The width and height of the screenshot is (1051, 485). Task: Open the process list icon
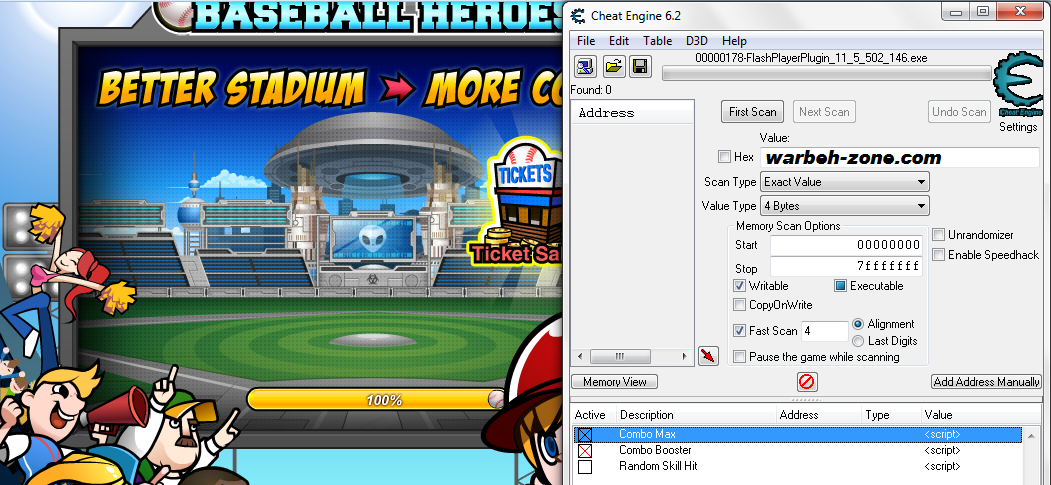585,66
